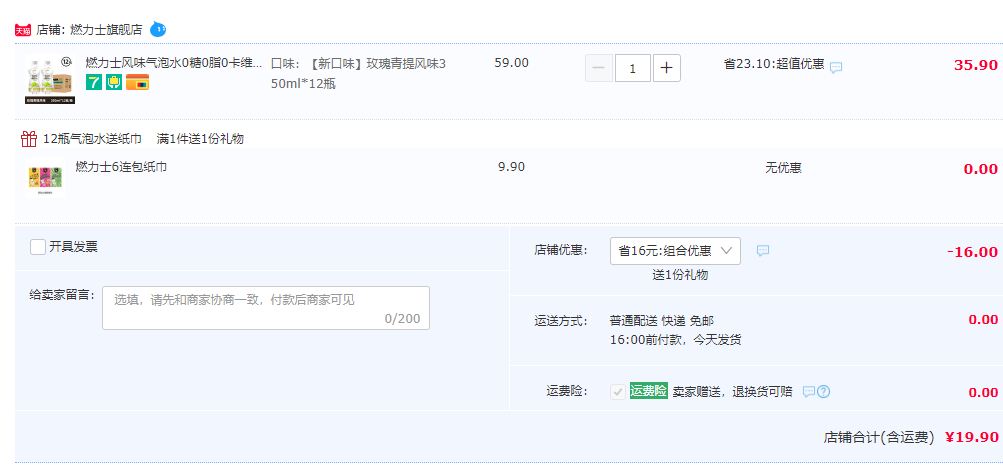1003x466 pixels.
Task: Click 普通配送 快递 免邮 shipping method
Action: tap(661, 320)
